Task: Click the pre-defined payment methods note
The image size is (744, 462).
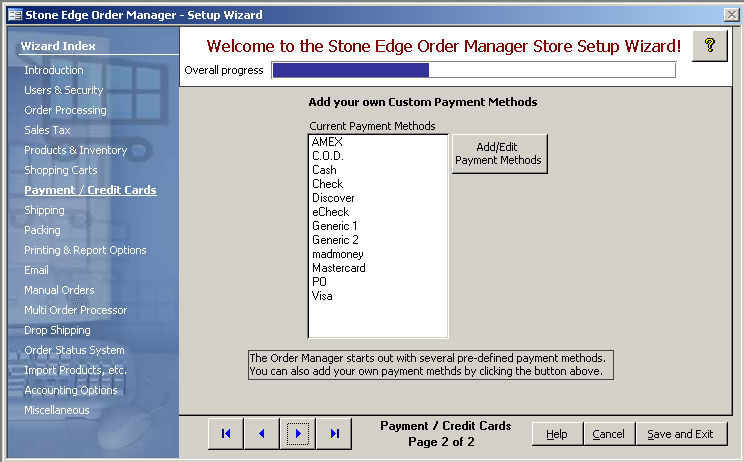Action: 431,365
